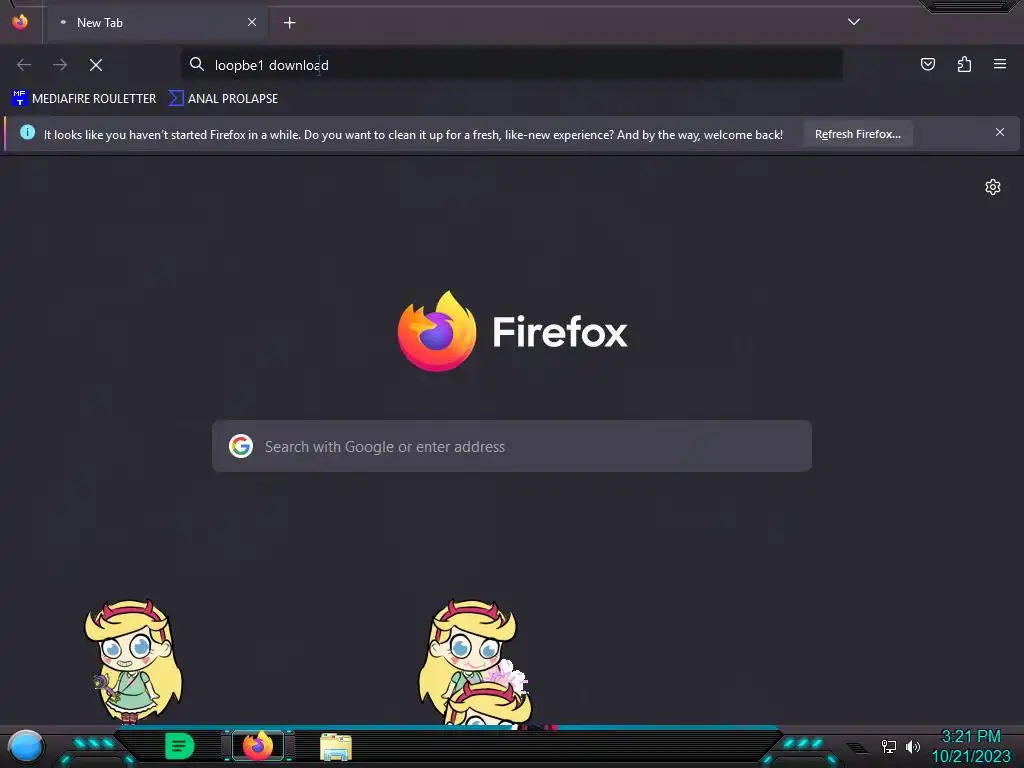Click the Firefox taskbar icon
This screenshot has height=768, width=1024.
point(258,746)
